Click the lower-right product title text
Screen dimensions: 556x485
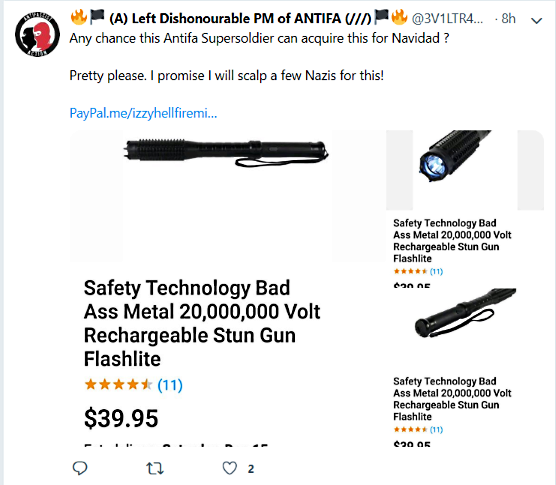(452, 399)
